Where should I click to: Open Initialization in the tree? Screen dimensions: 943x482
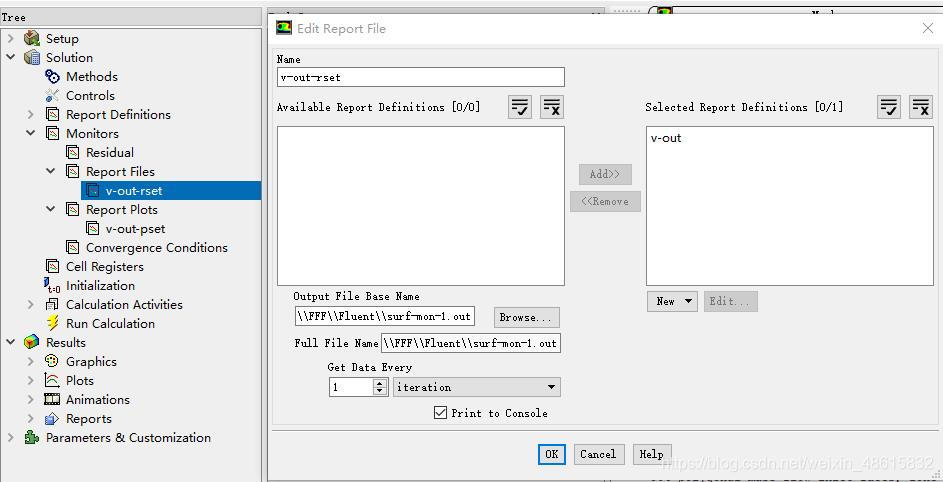point(100,286)
